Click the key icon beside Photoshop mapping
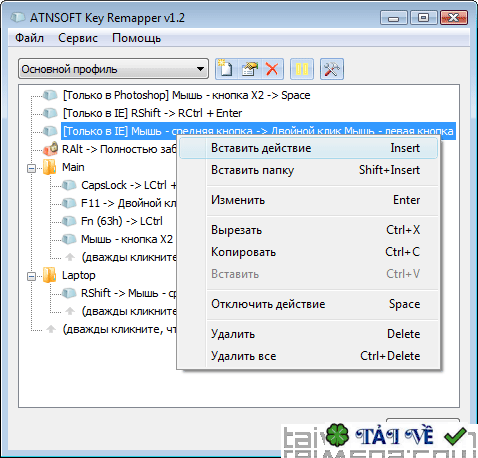 (50, 95)
